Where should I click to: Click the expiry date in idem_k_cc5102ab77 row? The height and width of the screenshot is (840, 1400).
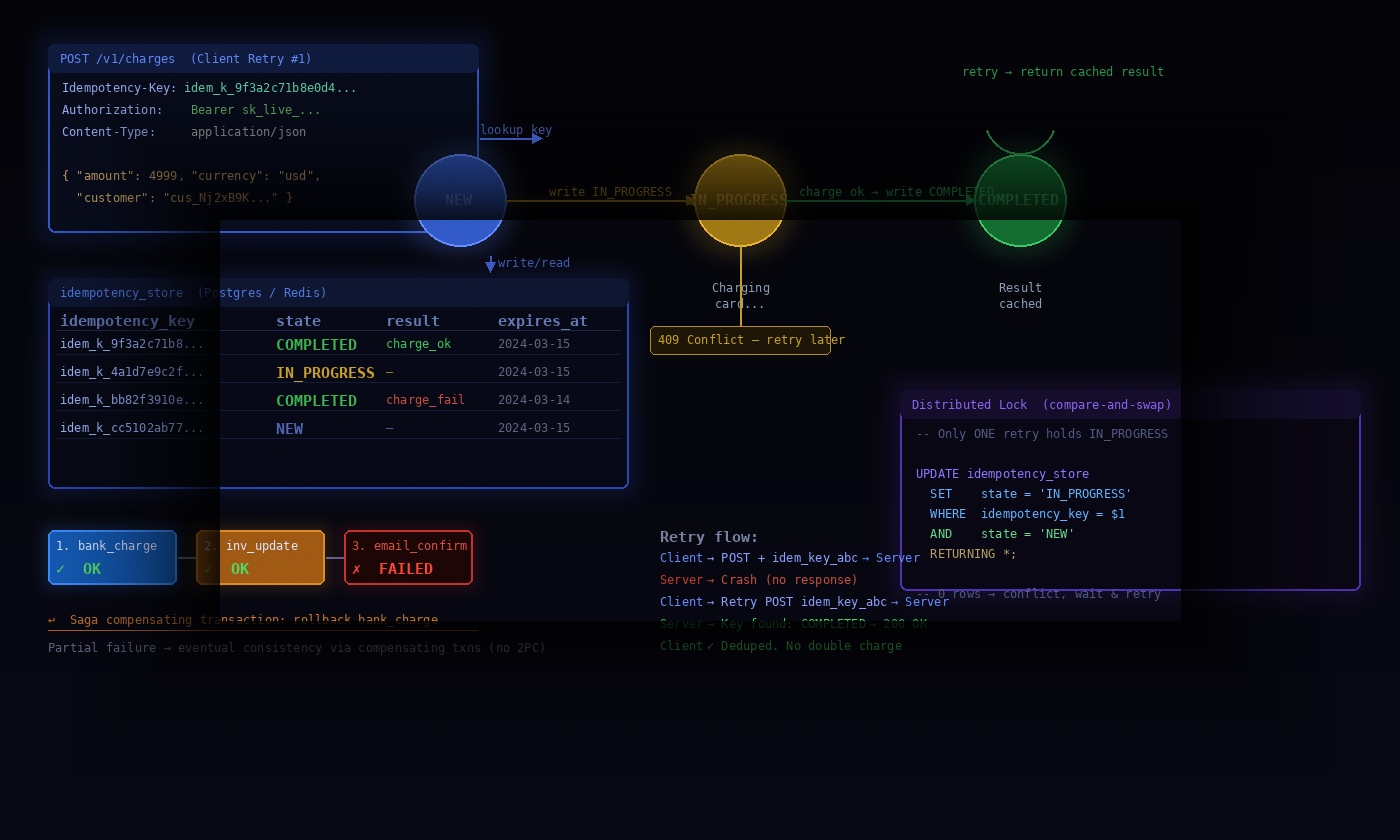534,428
